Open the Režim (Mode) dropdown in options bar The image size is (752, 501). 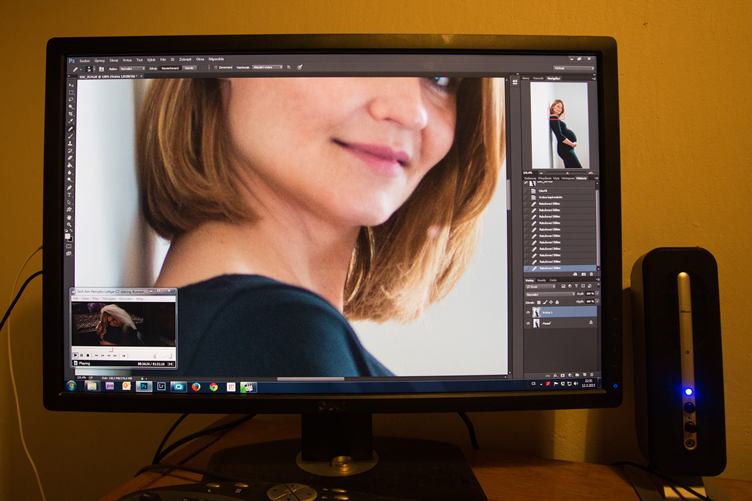tap(132, 68)
